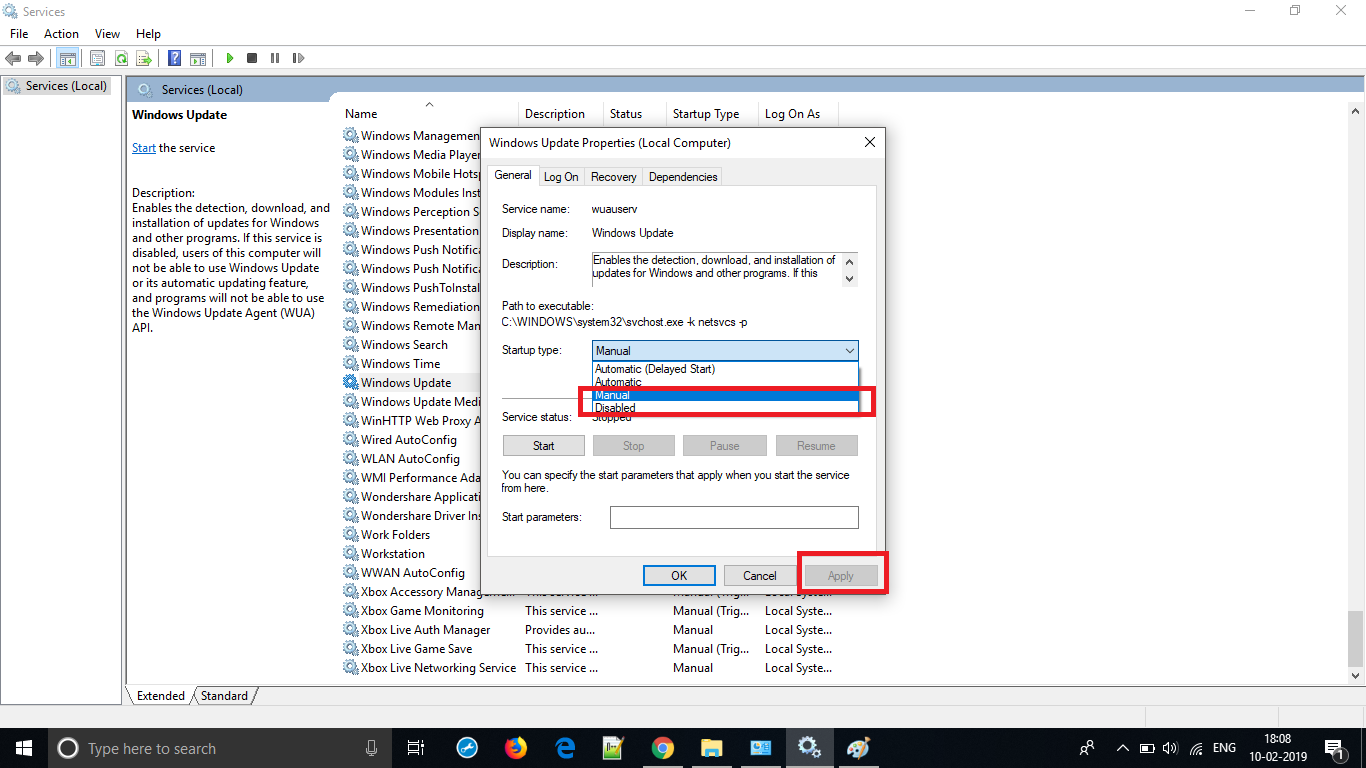Choose the Automatic startup type option

(x=725, y=382)
